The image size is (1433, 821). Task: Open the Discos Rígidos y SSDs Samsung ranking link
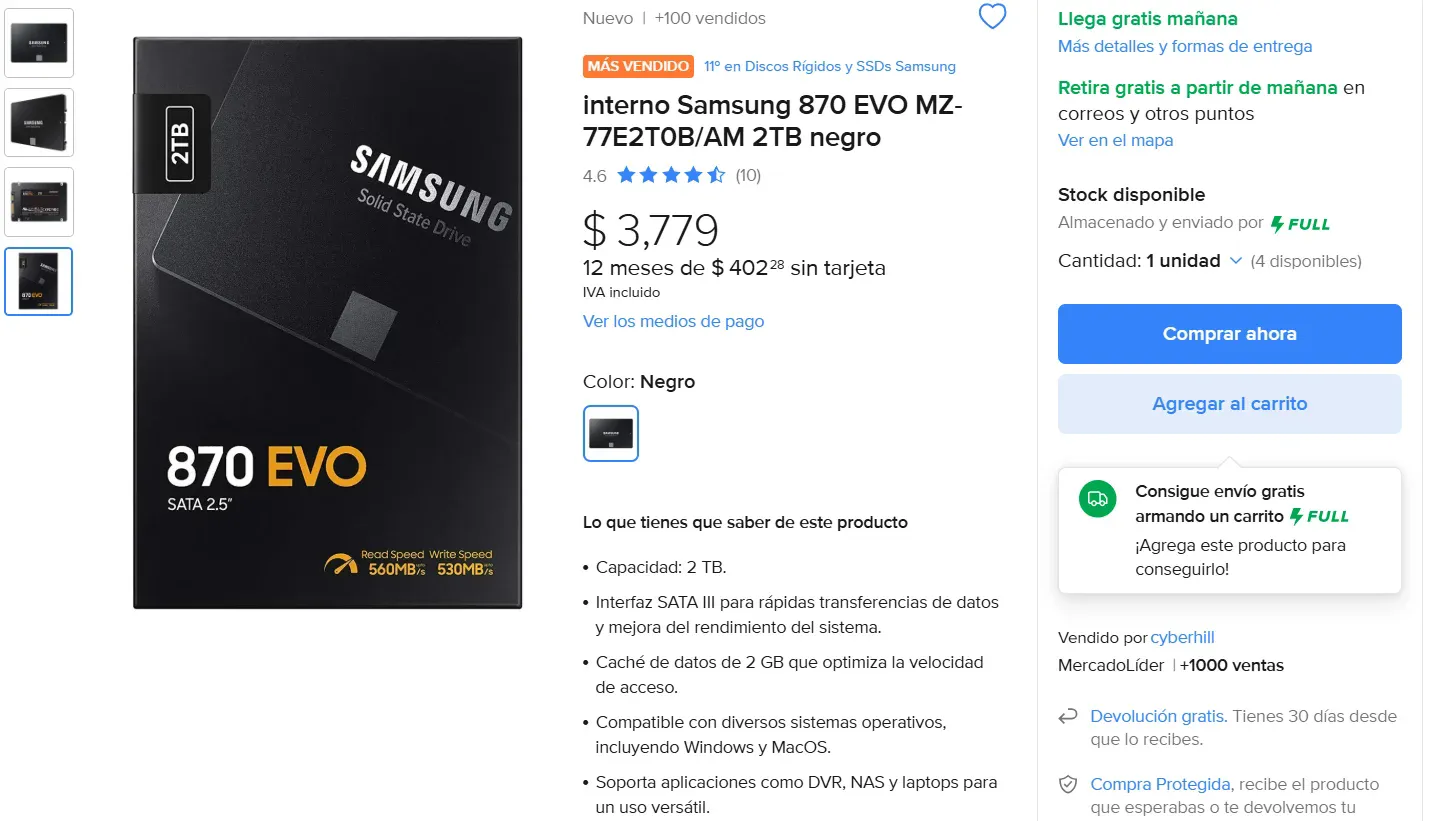(x=830, y=66)
